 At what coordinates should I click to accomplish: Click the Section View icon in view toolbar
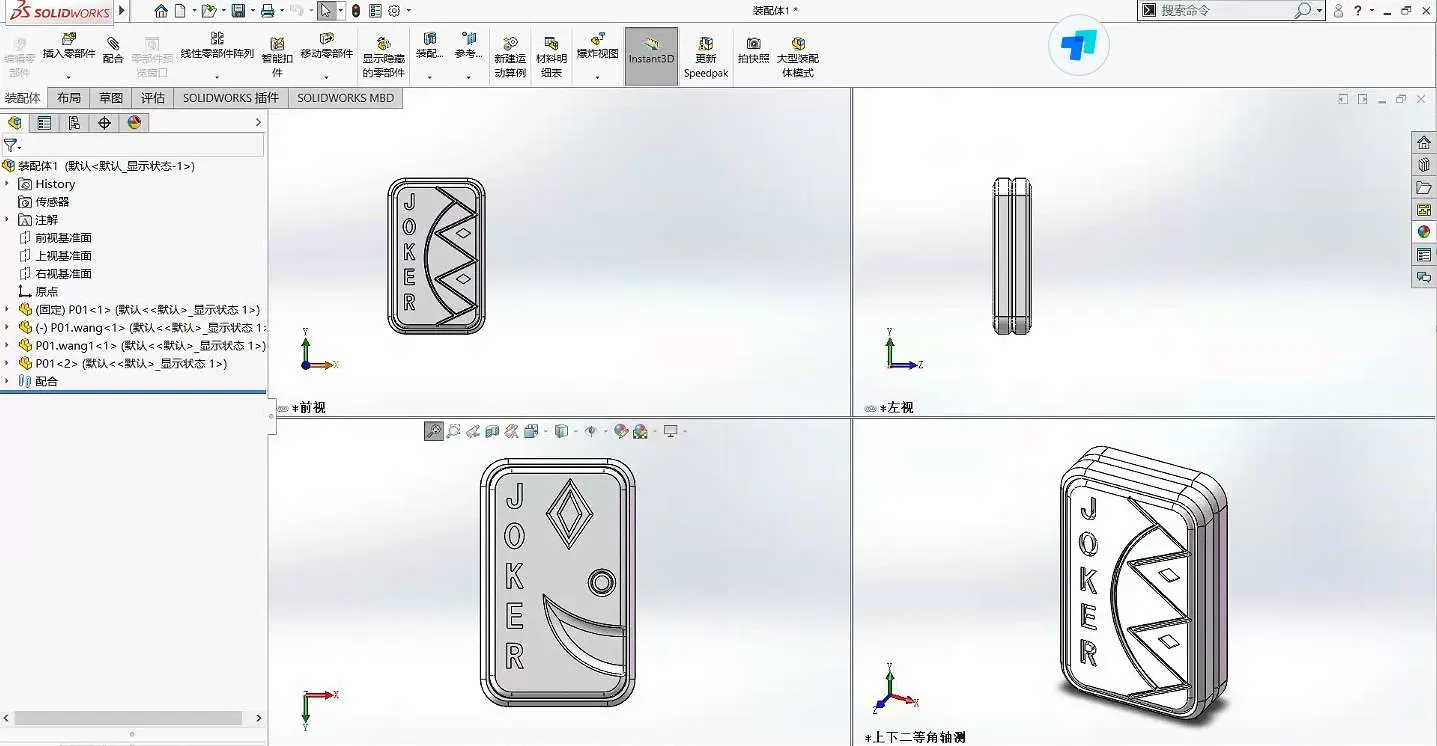point(492,431)
